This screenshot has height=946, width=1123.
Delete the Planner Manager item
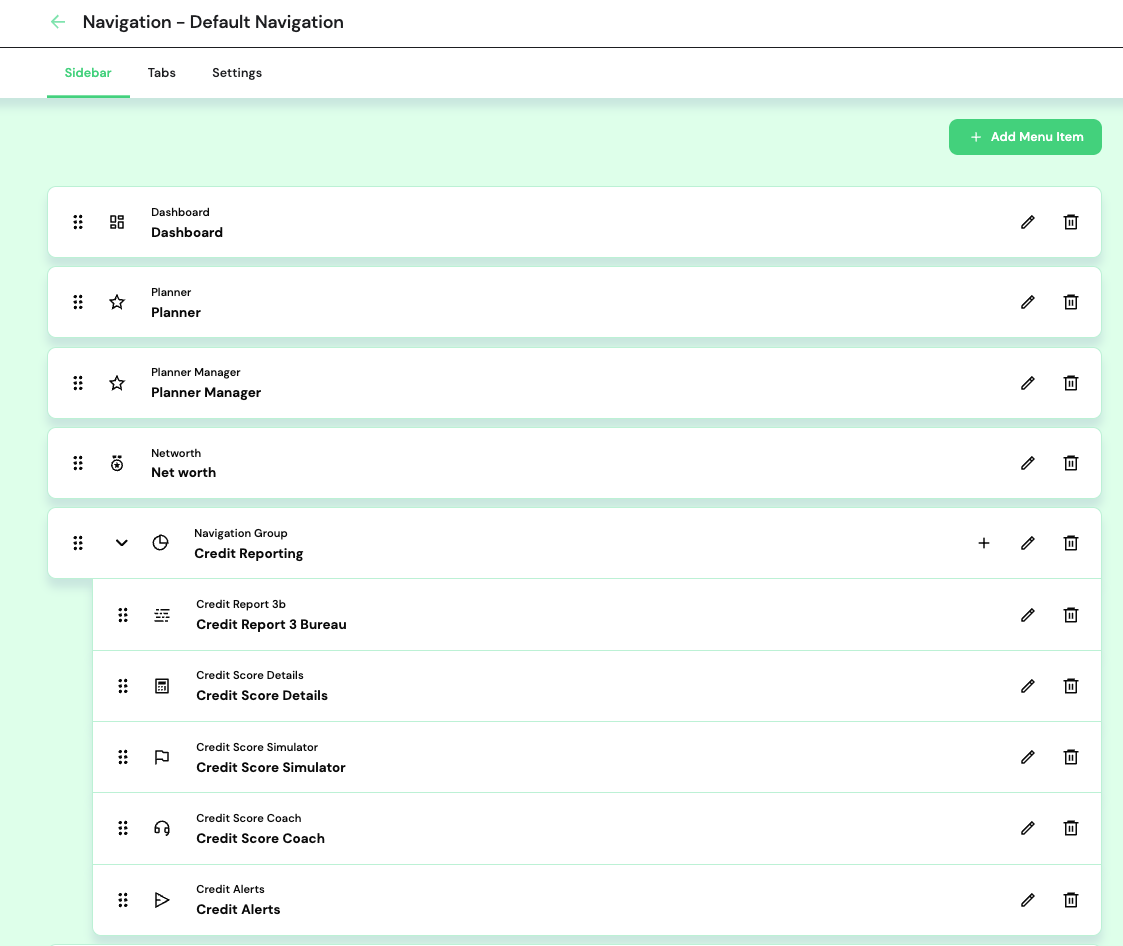(1071, 383)
